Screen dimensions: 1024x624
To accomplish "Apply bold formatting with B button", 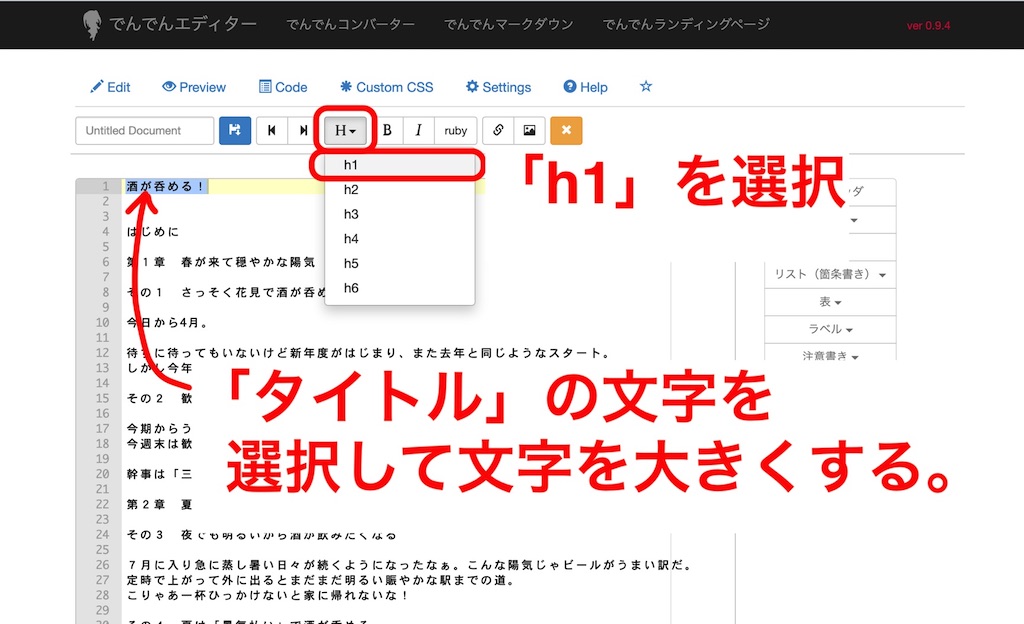I will tap(387, 131).
